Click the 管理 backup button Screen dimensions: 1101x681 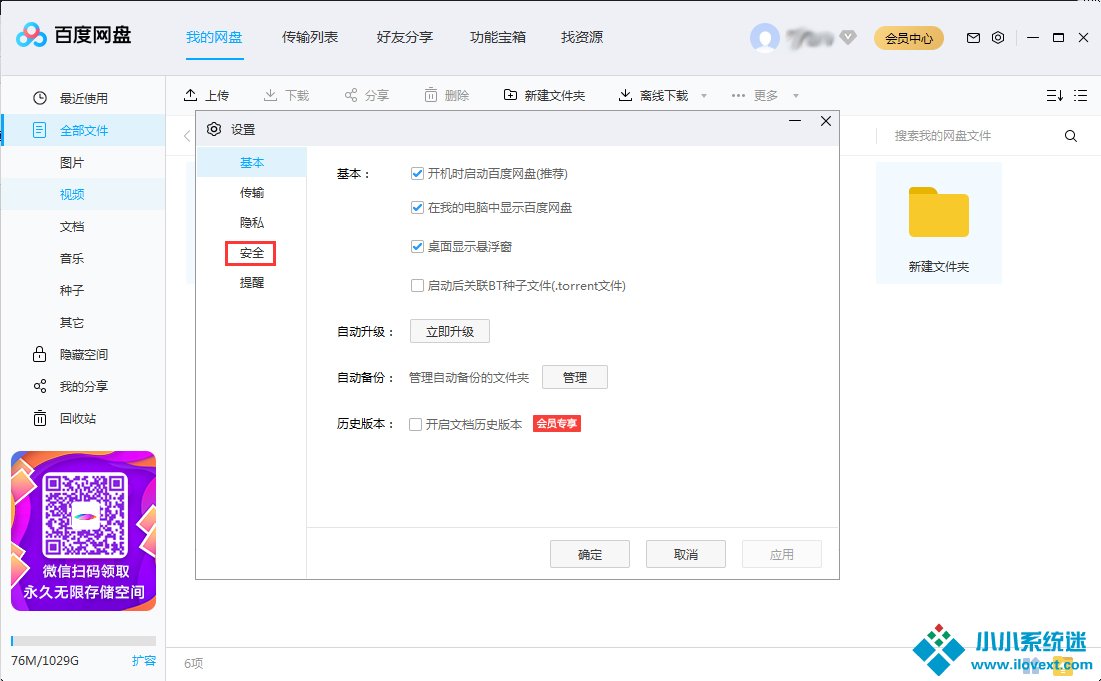tap(575, 378)
